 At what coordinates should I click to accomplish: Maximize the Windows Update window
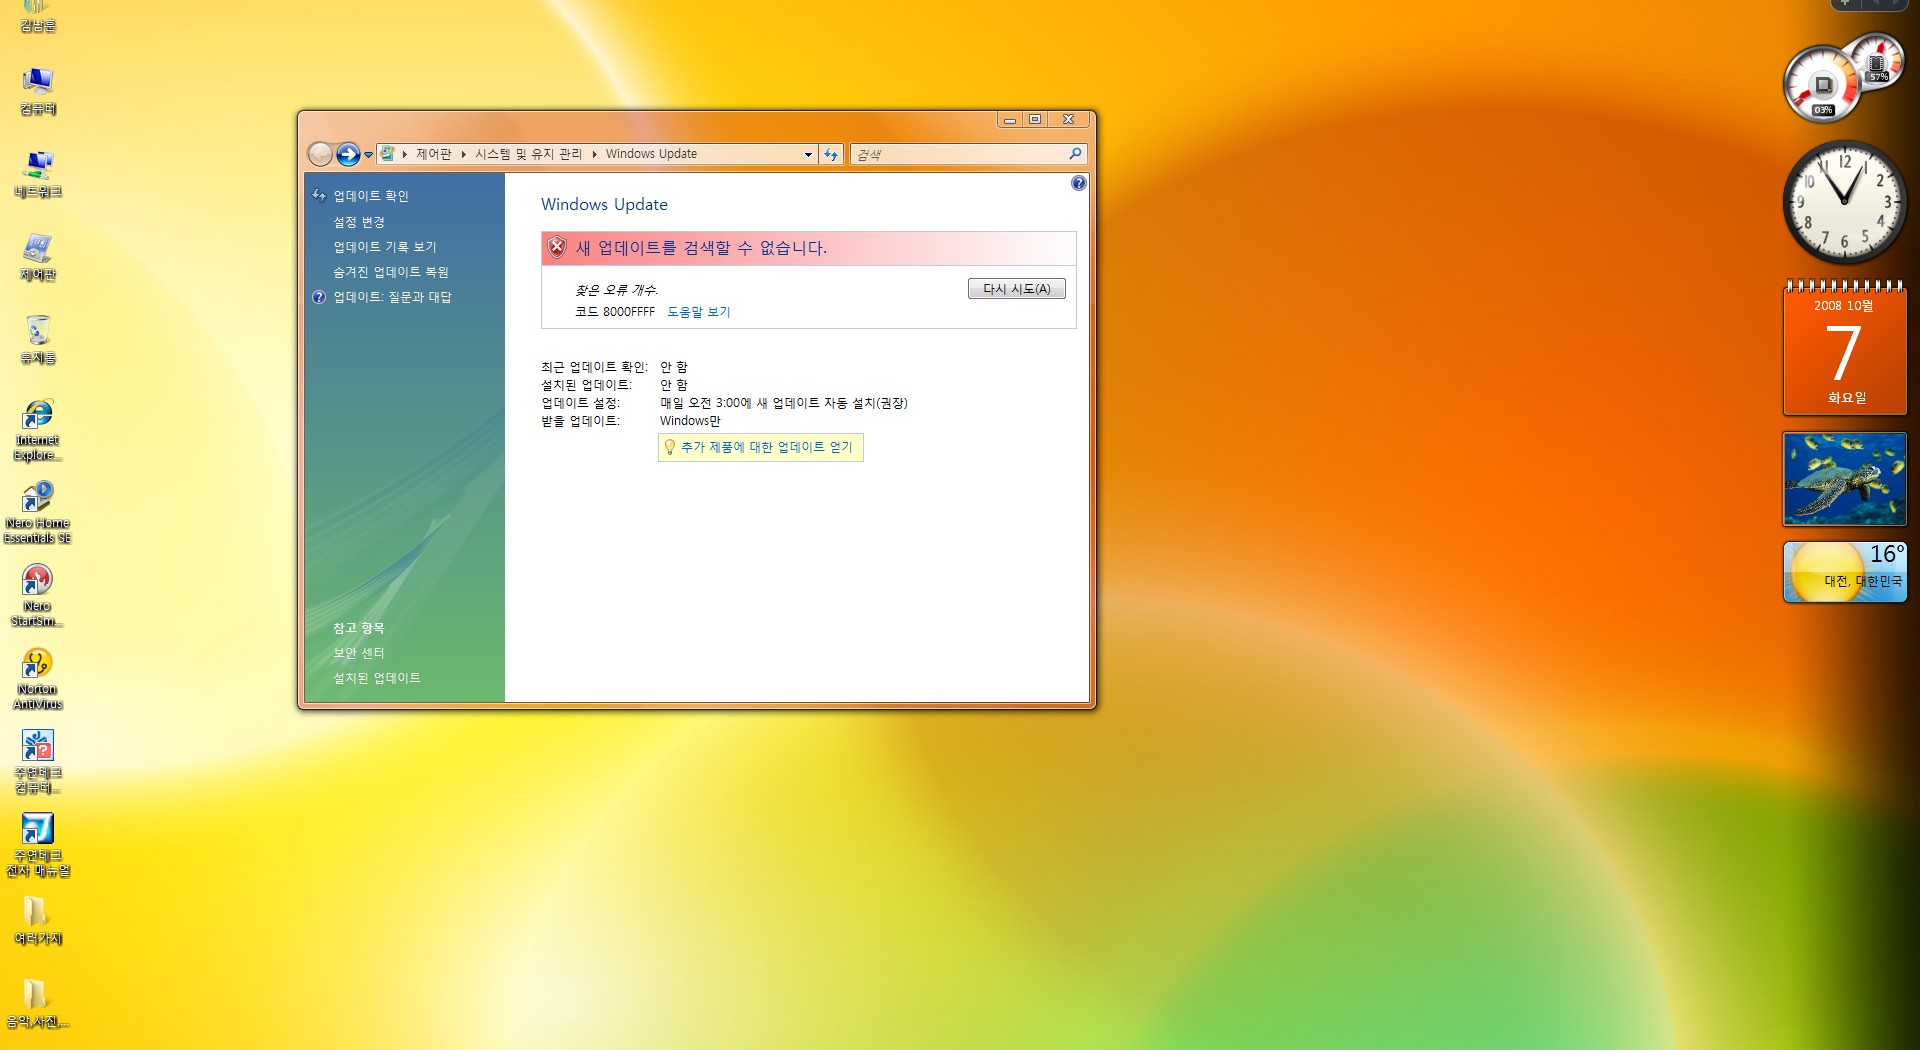click(x=1035, y=120)
